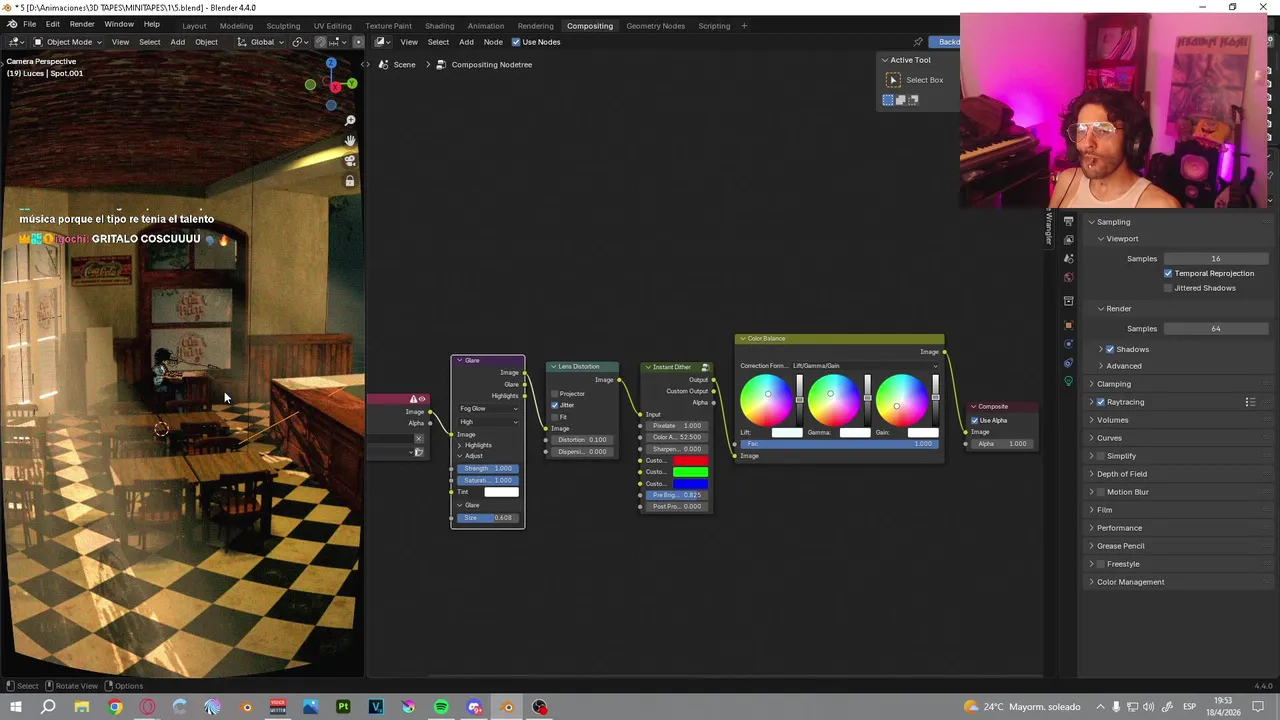The height and width of the screenshot is (720, 1280).
Task: Open the Fog Glow glare type dropdown
Action: coord(489,409)
